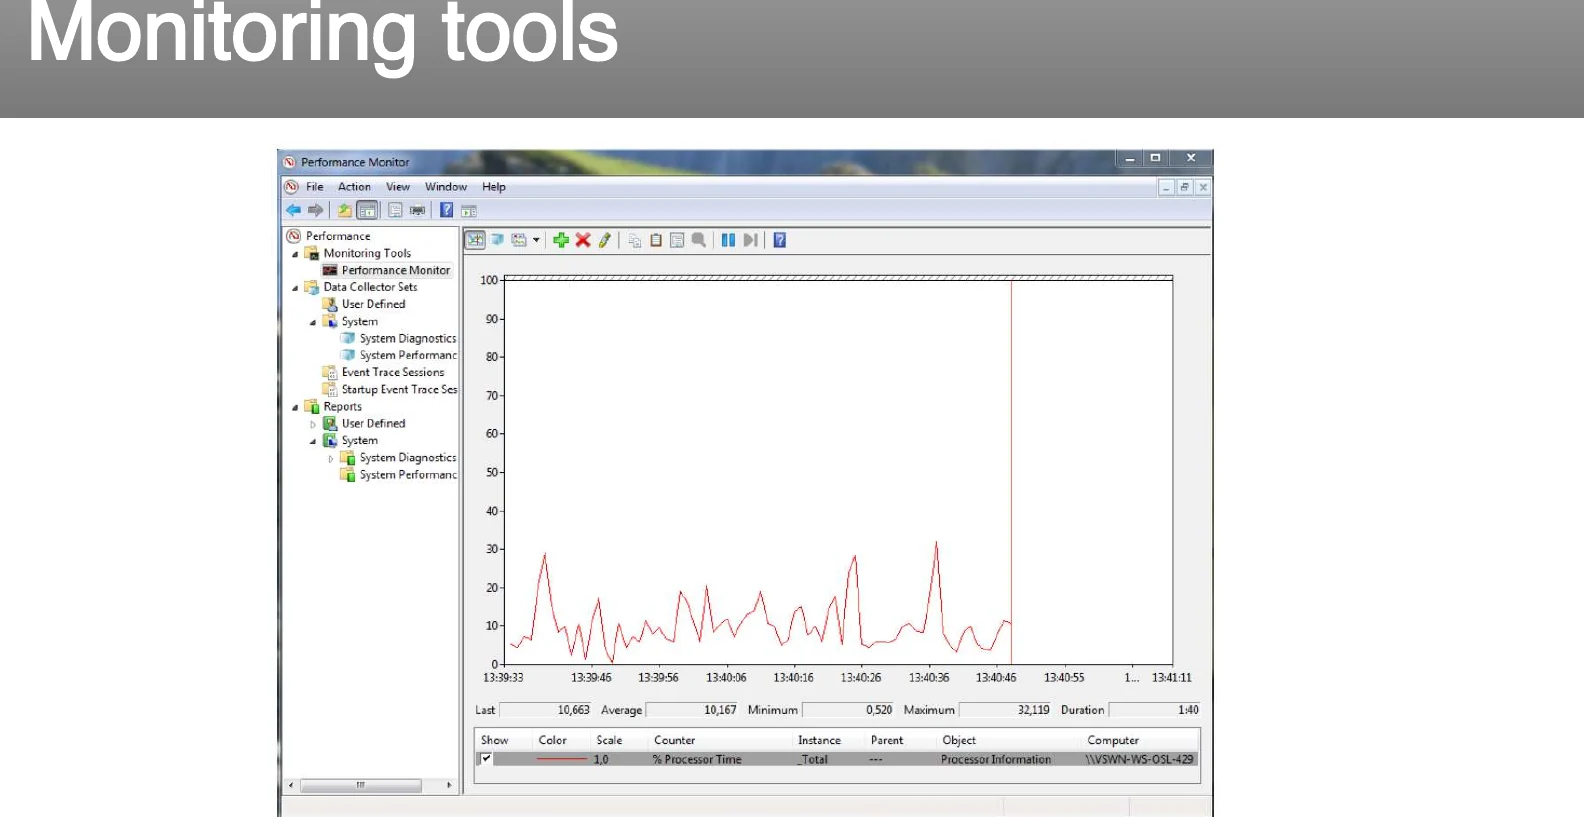Click the Change Graph Type icon

click(519, 240)
